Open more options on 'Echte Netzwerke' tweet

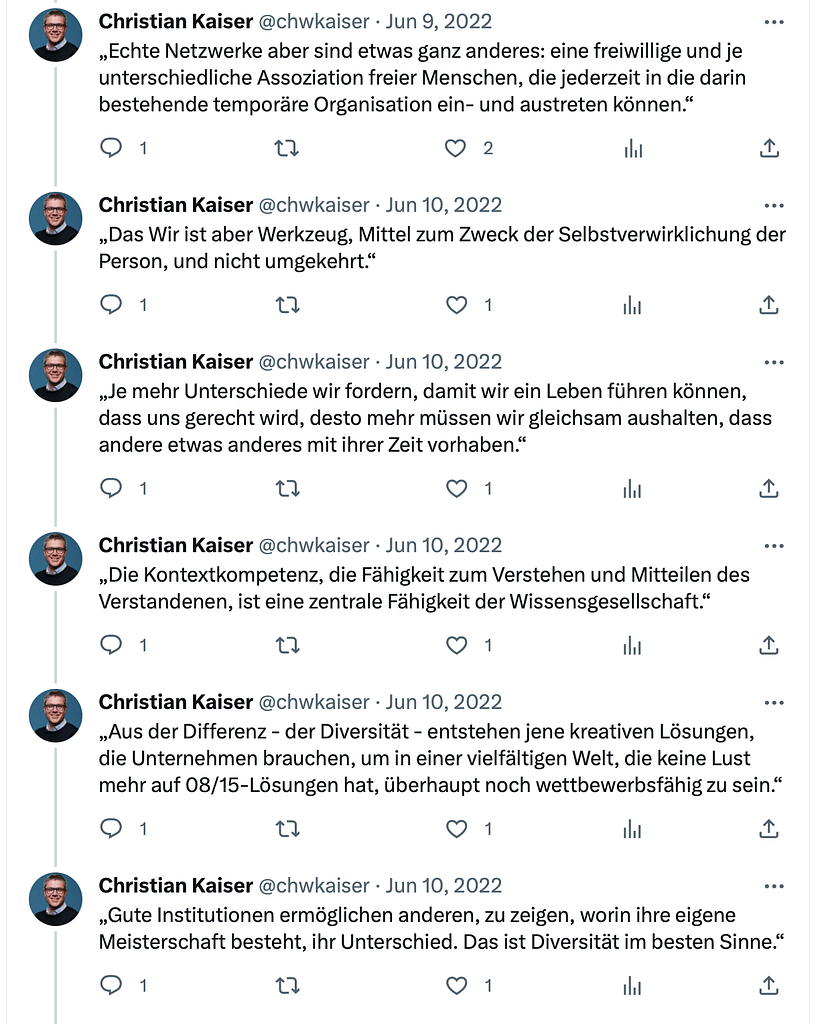click(774, 21)
